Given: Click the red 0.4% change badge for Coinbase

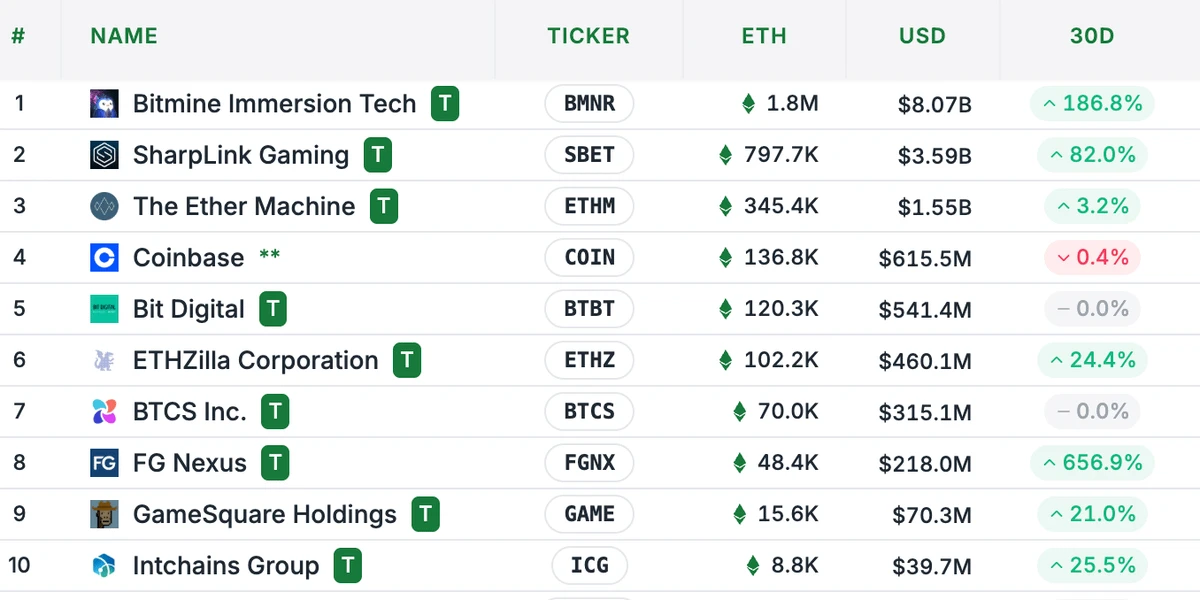Looking at the screenshot, I should [x=1092, y=258].
